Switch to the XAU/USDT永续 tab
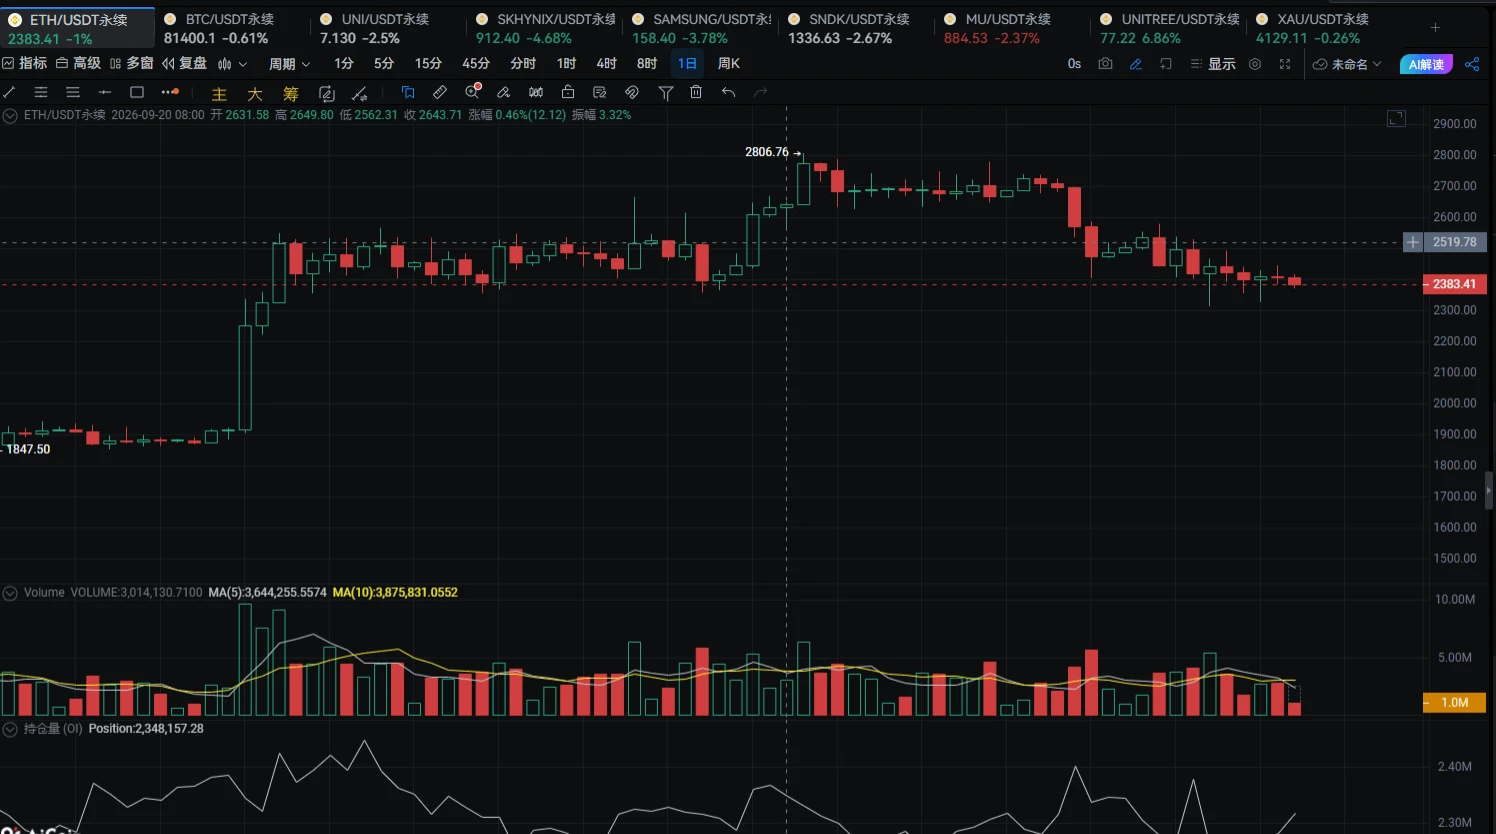The height and width of the screenshot is (834, 1496). (1325, 28)
